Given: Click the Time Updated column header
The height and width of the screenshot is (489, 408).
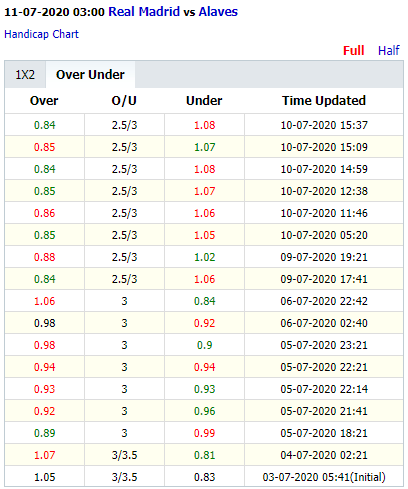Looking at the screenshot, I should tap(324, 101).
